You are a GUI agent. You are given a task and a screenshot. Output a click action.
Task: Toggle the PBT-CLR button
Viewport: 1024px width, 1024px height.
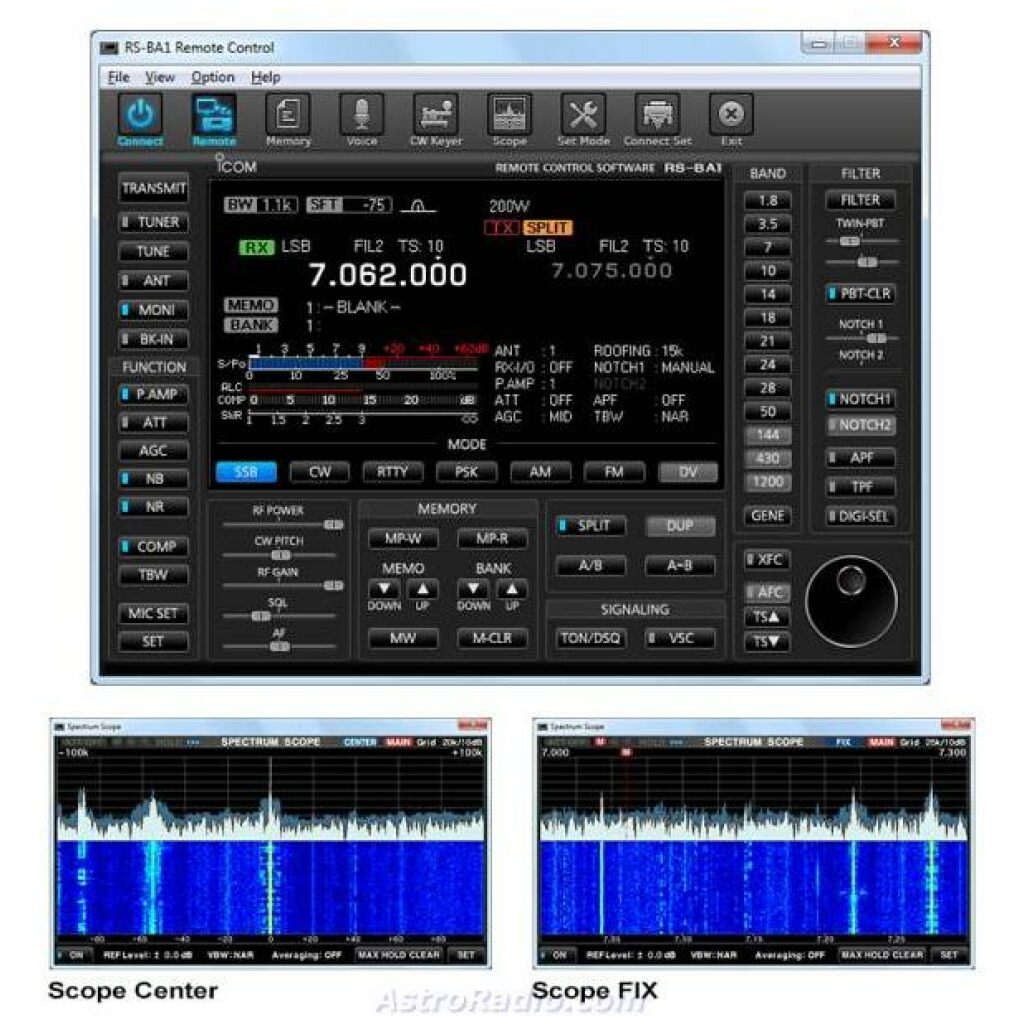[860, 294]
